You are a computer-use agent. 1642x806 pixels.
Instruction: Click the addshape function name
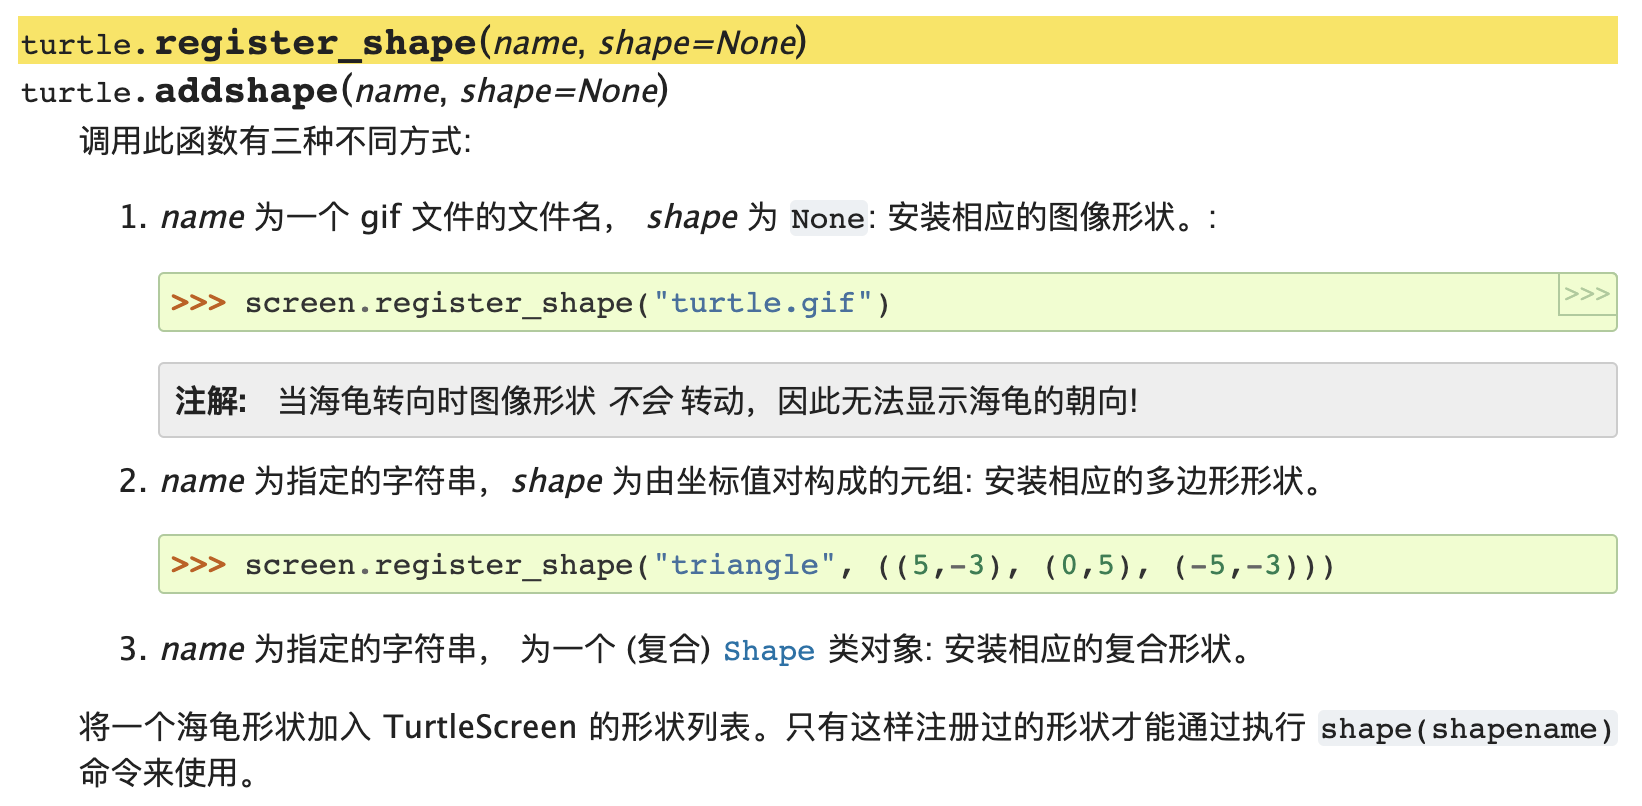coord(246,91)
